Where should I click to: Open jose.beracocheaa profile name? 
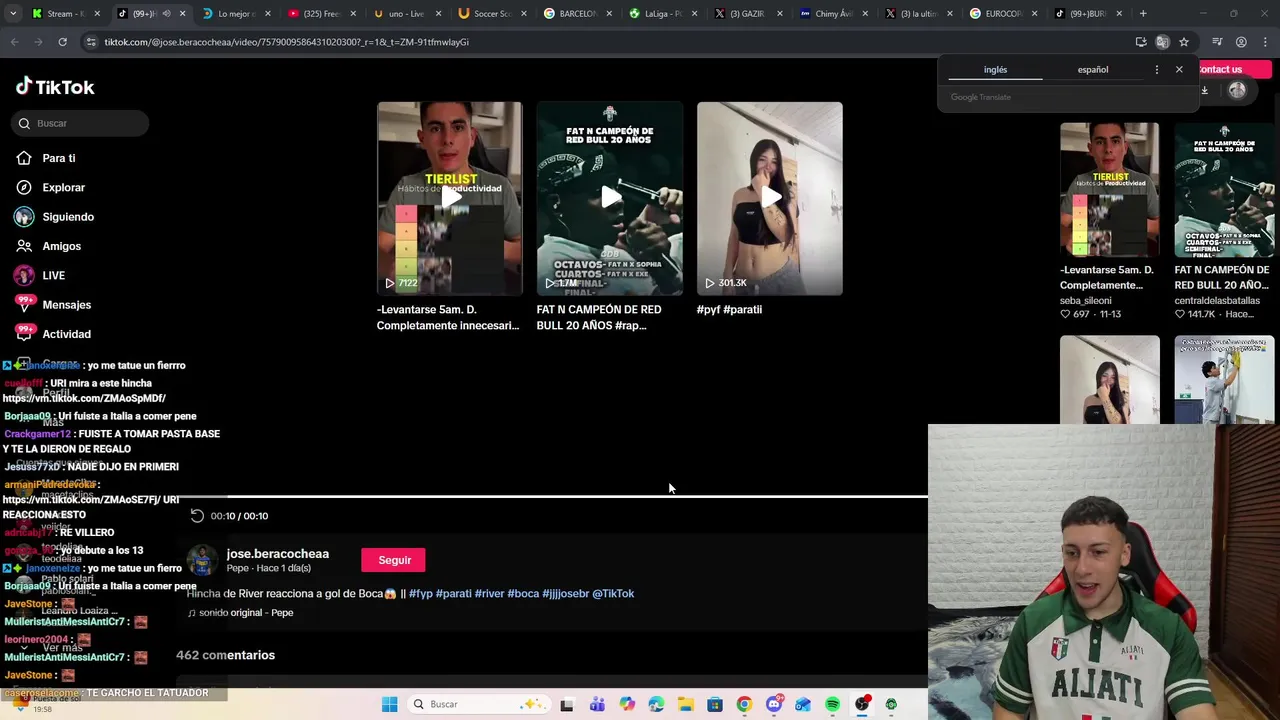[x=277, y=554]
